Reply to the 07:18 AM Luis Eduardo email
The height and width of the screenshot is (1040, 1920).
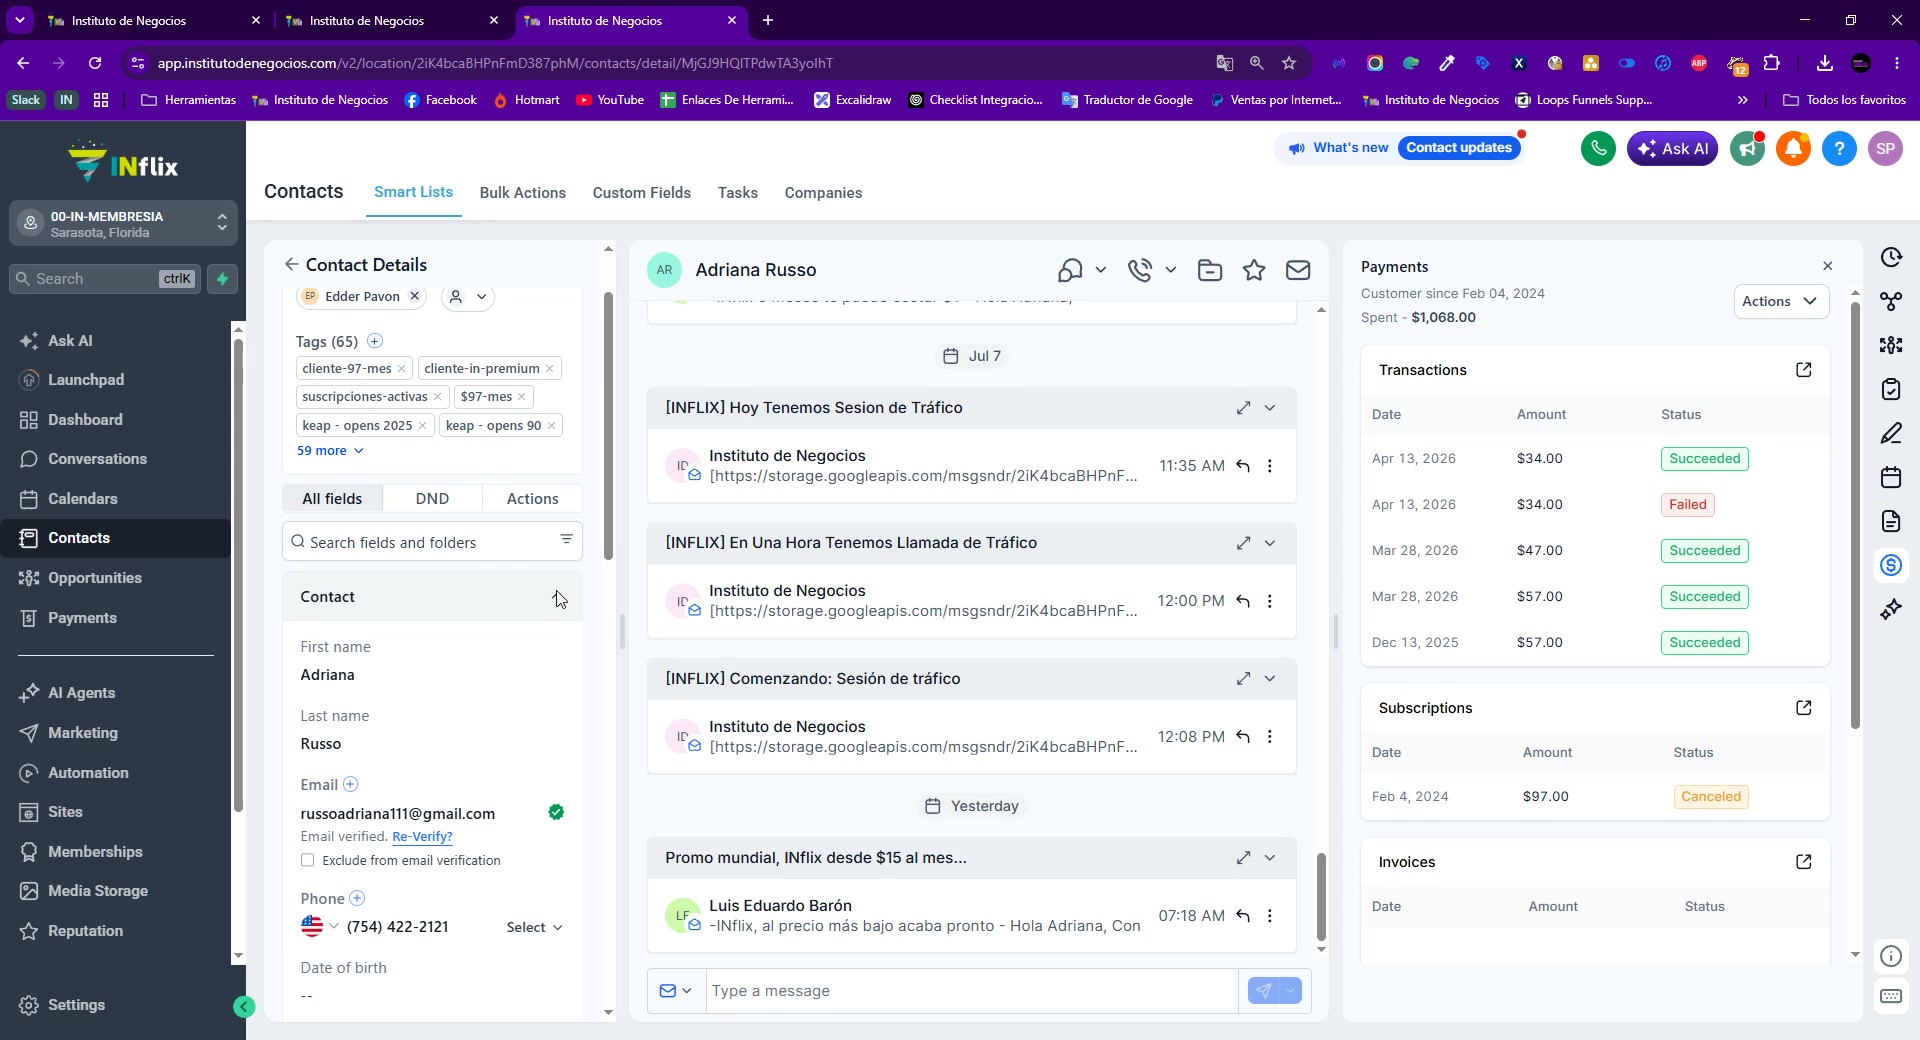1243,916
